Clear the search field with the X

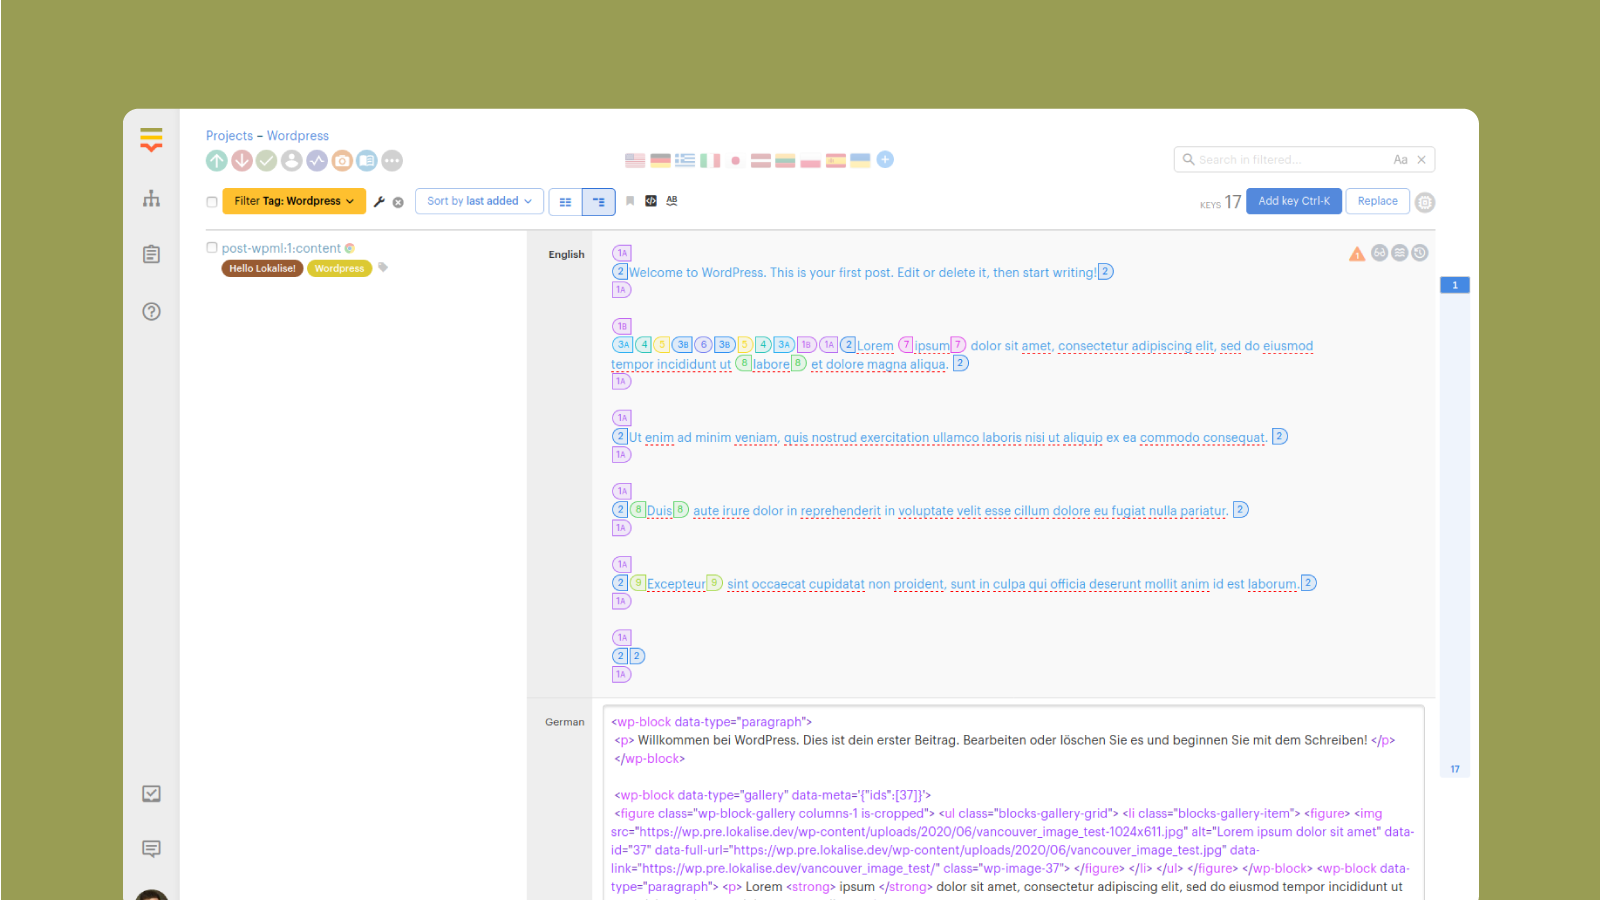[x=1421, y=160]
